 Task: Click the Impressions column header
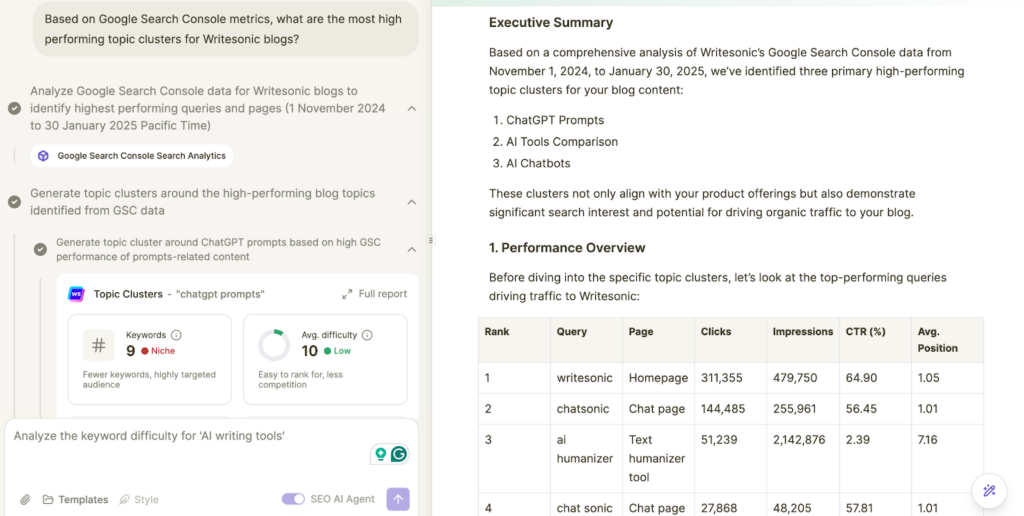tap(803, 340)
